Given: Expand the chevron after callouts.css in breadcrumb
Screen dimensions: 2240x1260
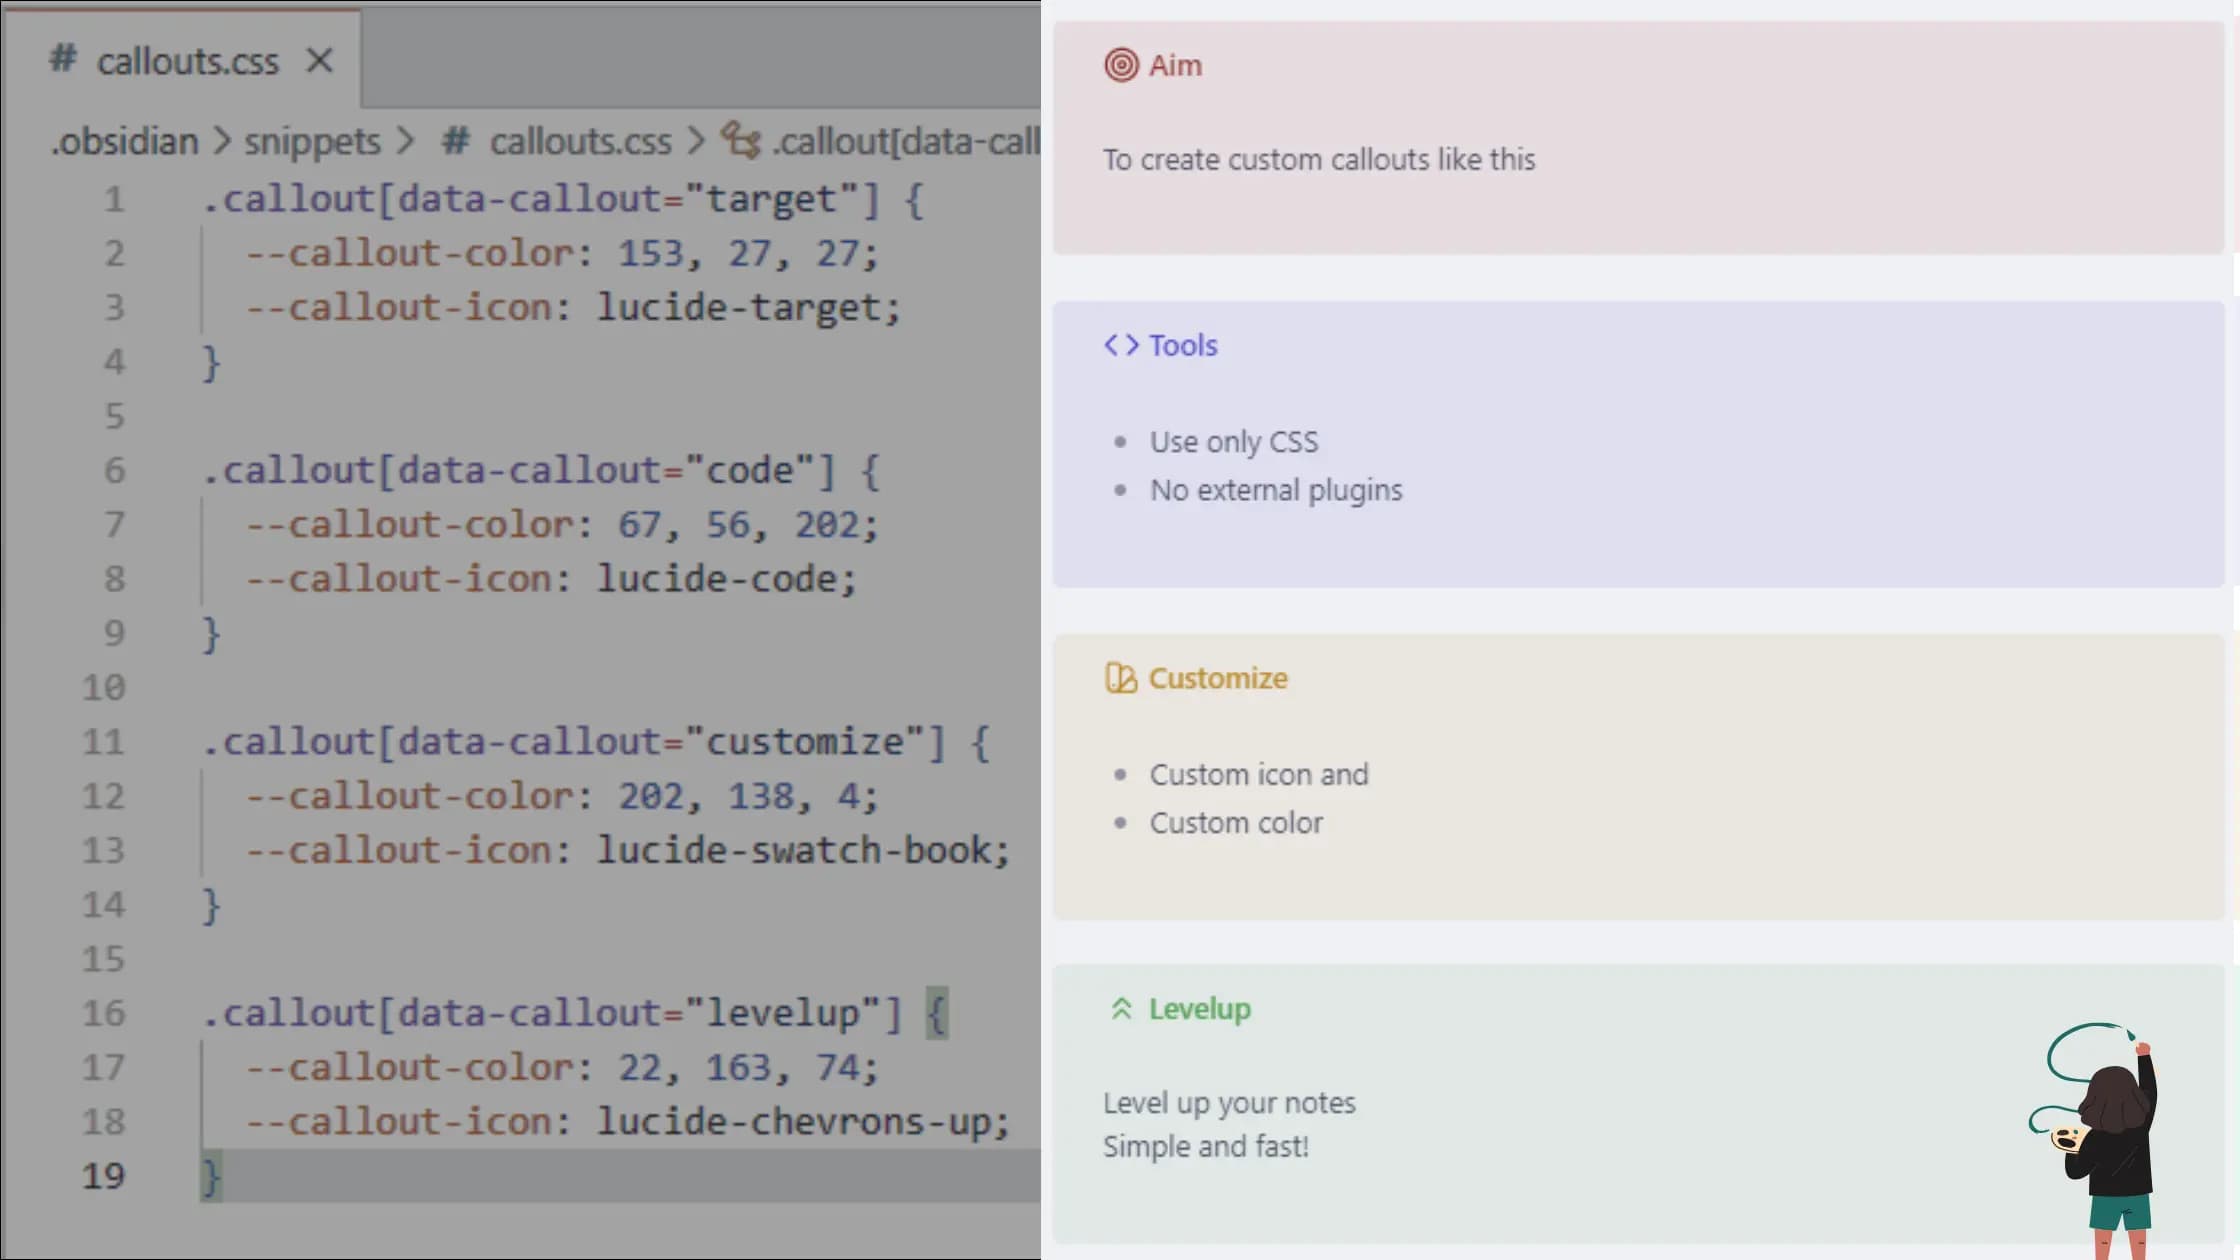Looking at the screenshot, I should [x=699, y=141].
